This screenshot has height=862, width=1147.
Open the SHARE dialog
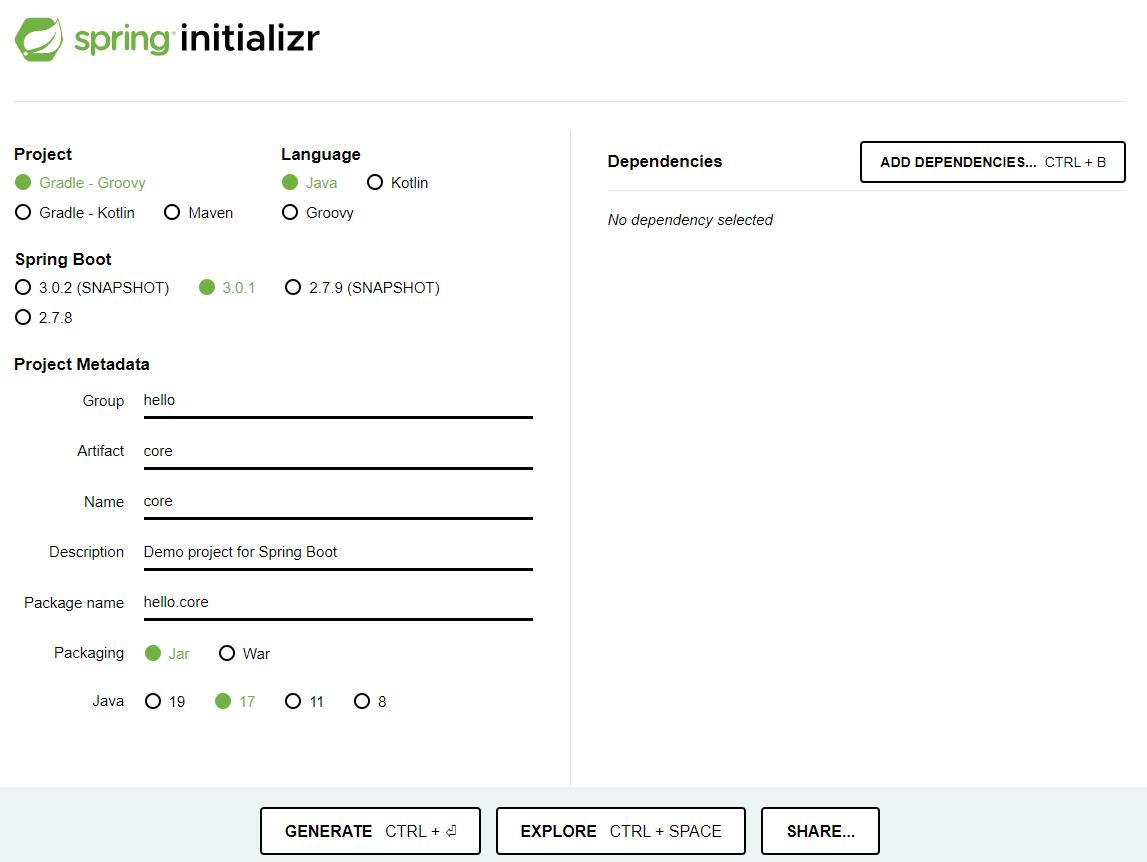[x=820, y=831]
